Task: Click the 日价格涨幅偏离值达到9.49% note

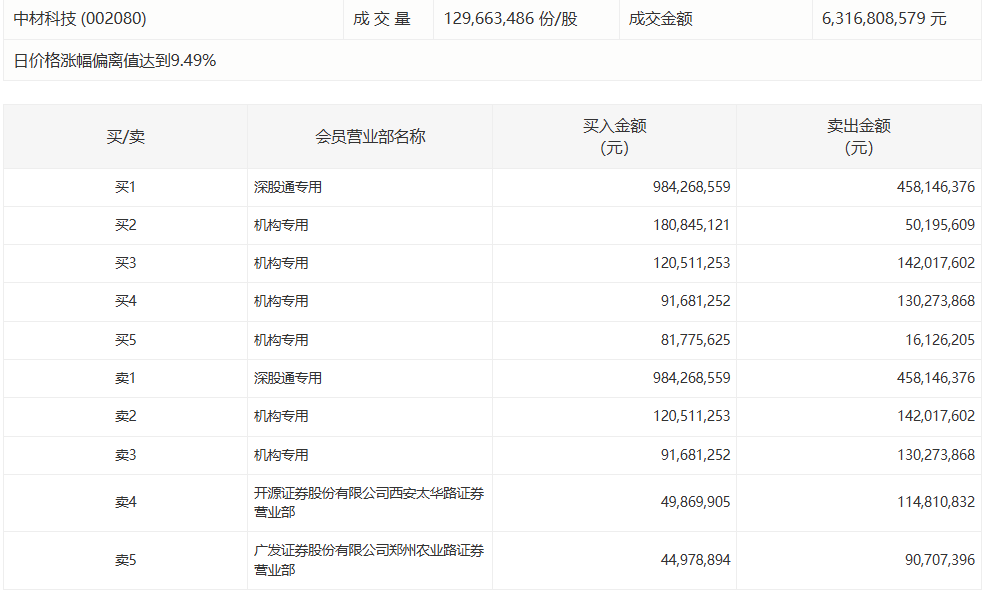Action: 115,61
